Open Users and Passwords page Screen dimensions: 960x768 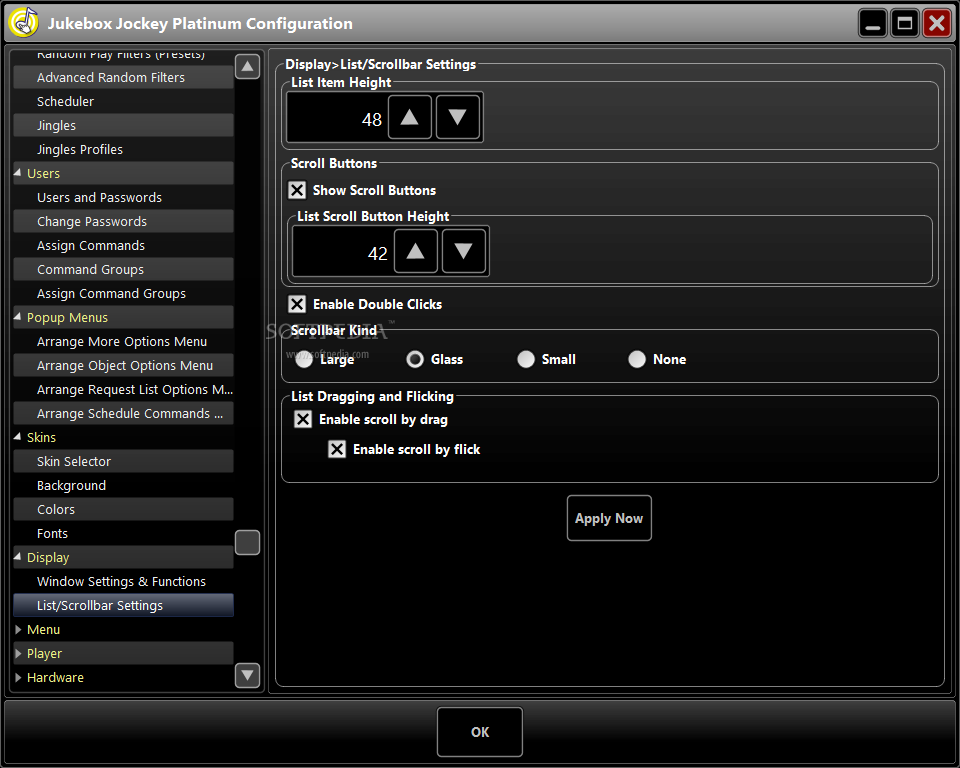(x=123, y=197)
